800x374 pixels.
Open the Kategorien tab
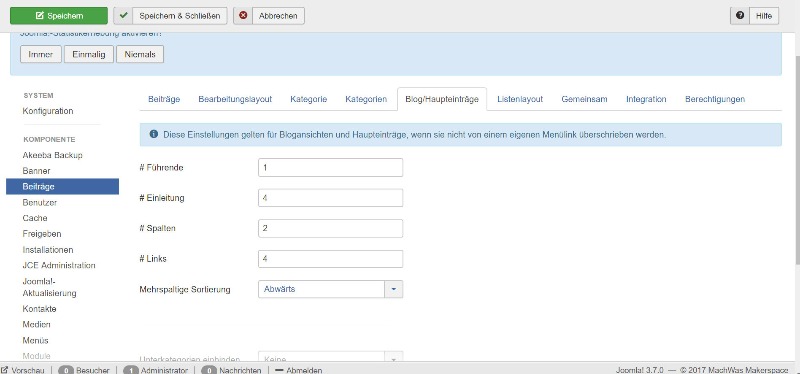pyautogui.click(x=366, y=99)
